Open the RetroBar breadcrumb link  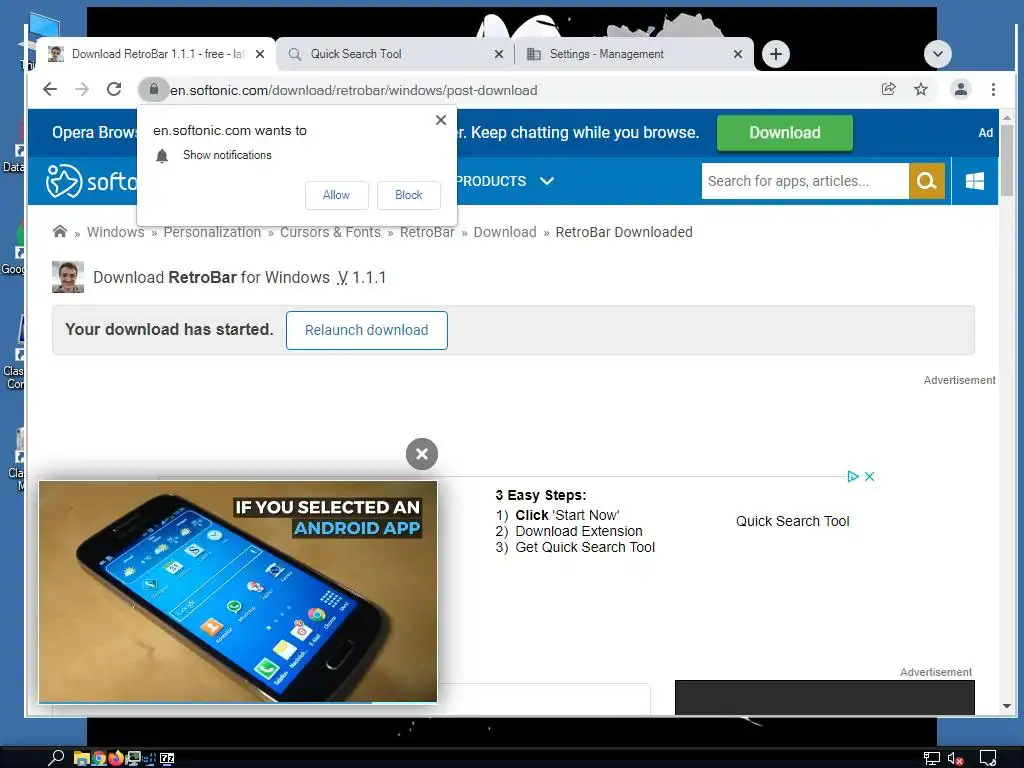(x=427, y=232)
